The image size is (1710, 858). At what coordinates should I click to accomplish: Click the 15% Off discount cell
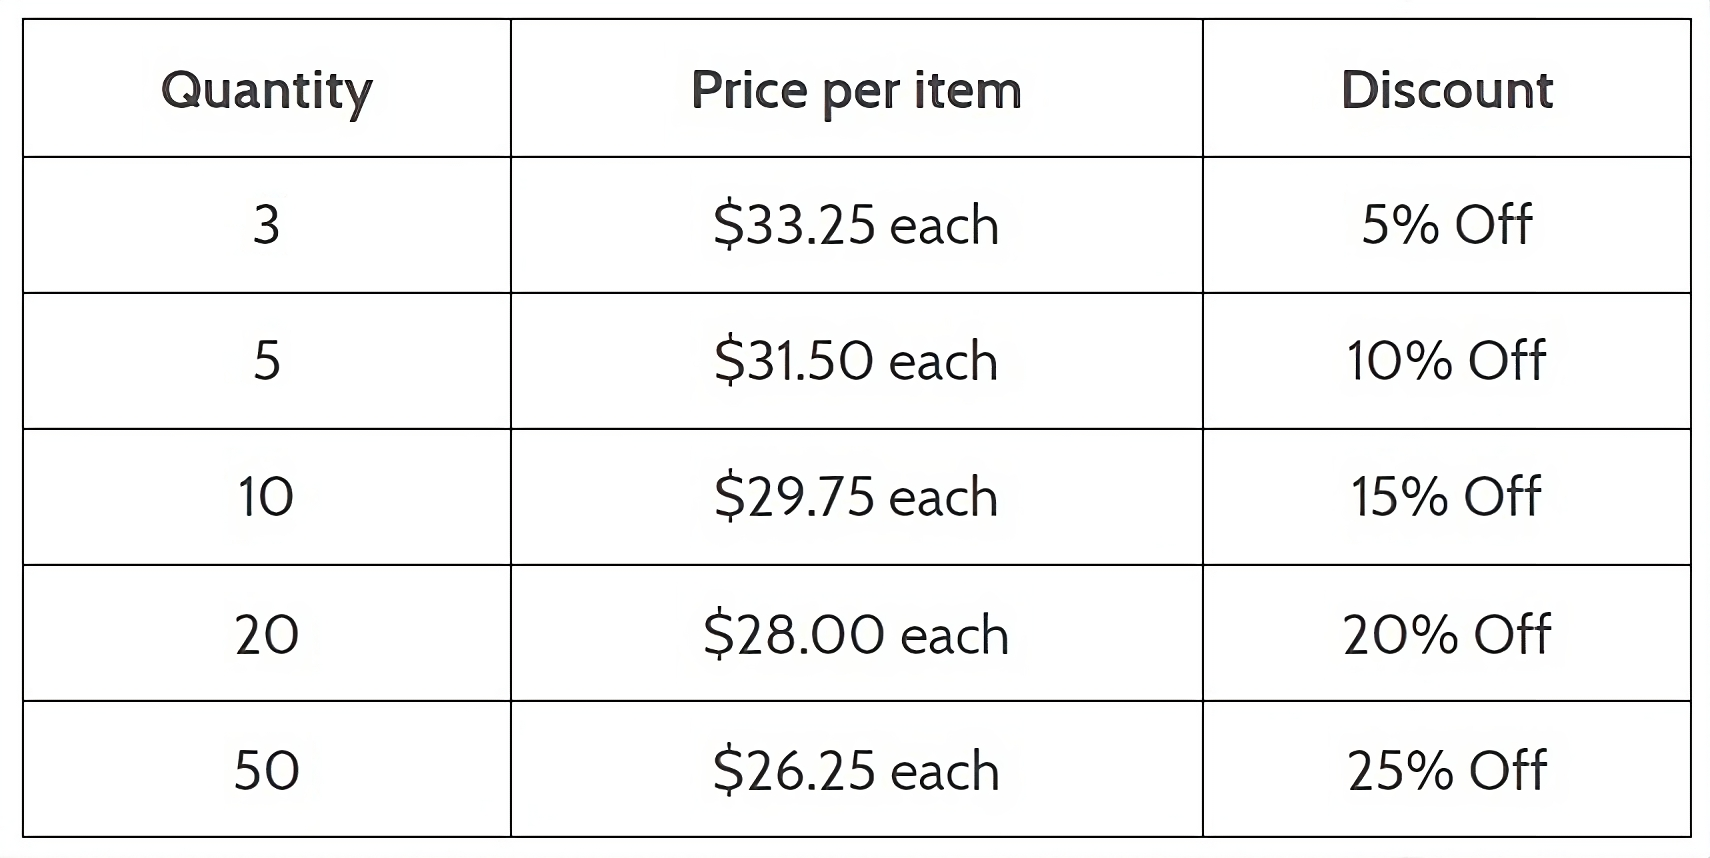click(1446, 497)
